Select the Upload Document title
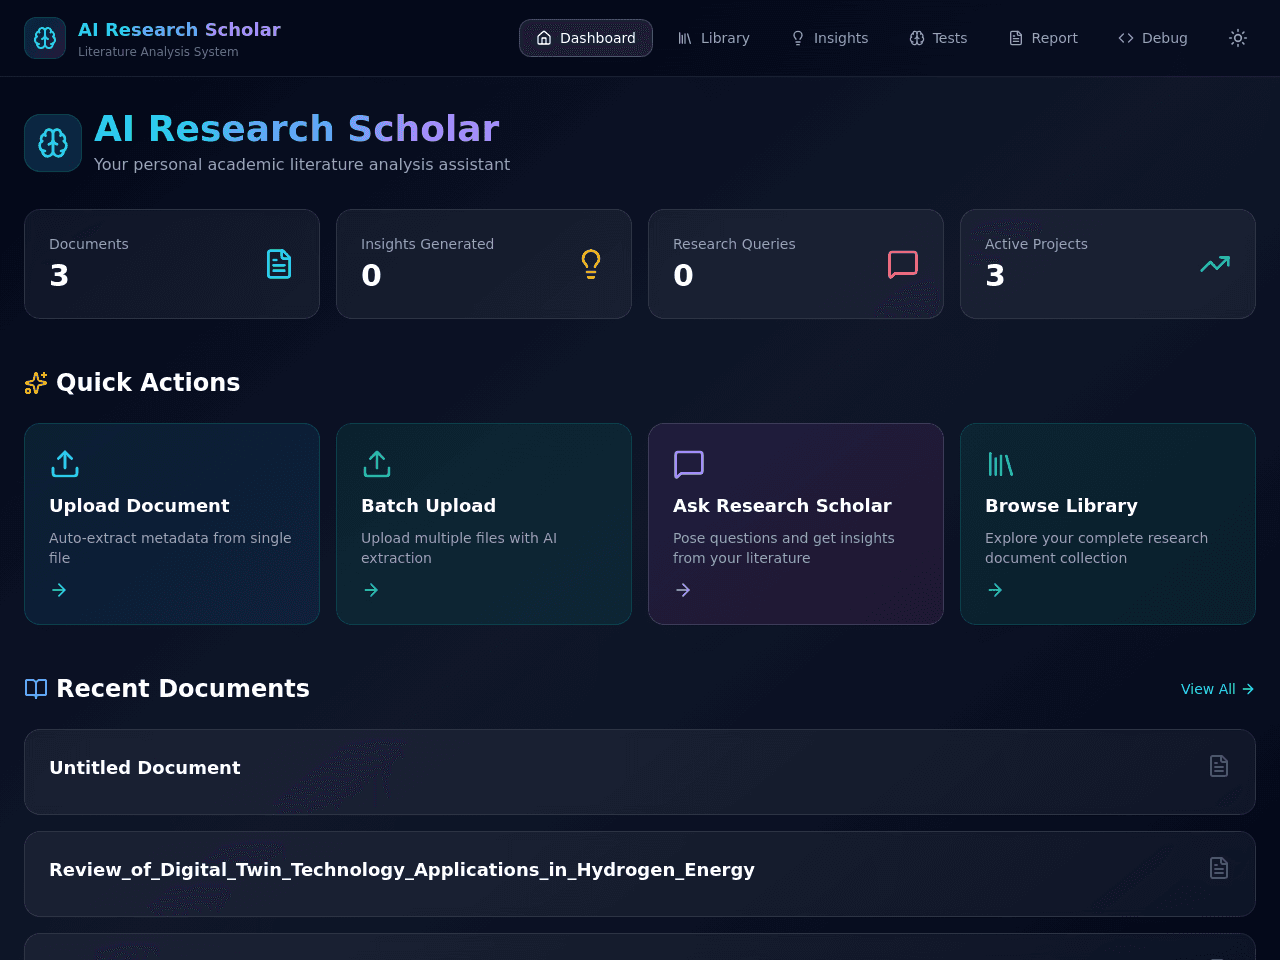The width and height of the screenshot is (1280, 960). tap(139, 506)
